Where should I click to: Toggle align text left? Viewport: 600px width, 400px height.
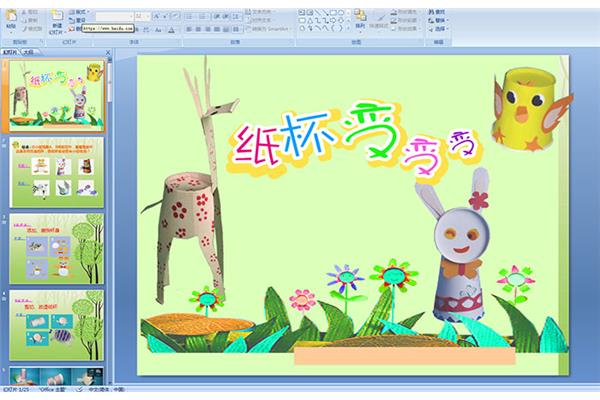(x=189, y=29)
